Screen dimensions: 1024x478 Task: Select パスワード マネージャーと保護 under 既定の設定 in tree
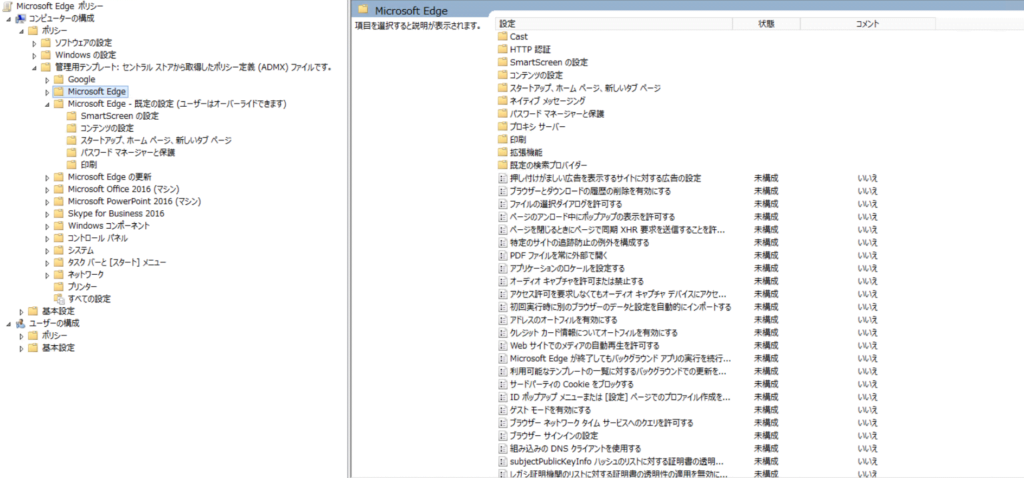click(x=127, y=153)
